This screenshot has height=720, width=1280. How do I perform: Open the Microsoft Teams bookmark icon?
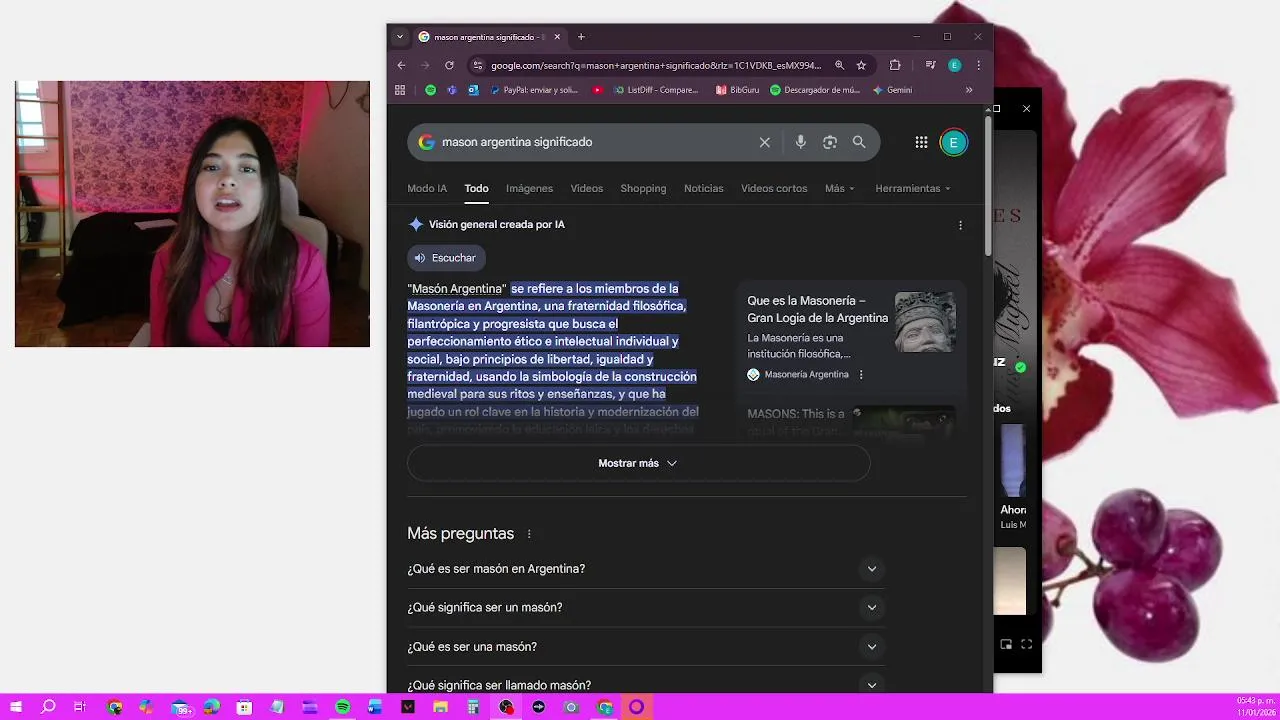(x=452, y=90)
